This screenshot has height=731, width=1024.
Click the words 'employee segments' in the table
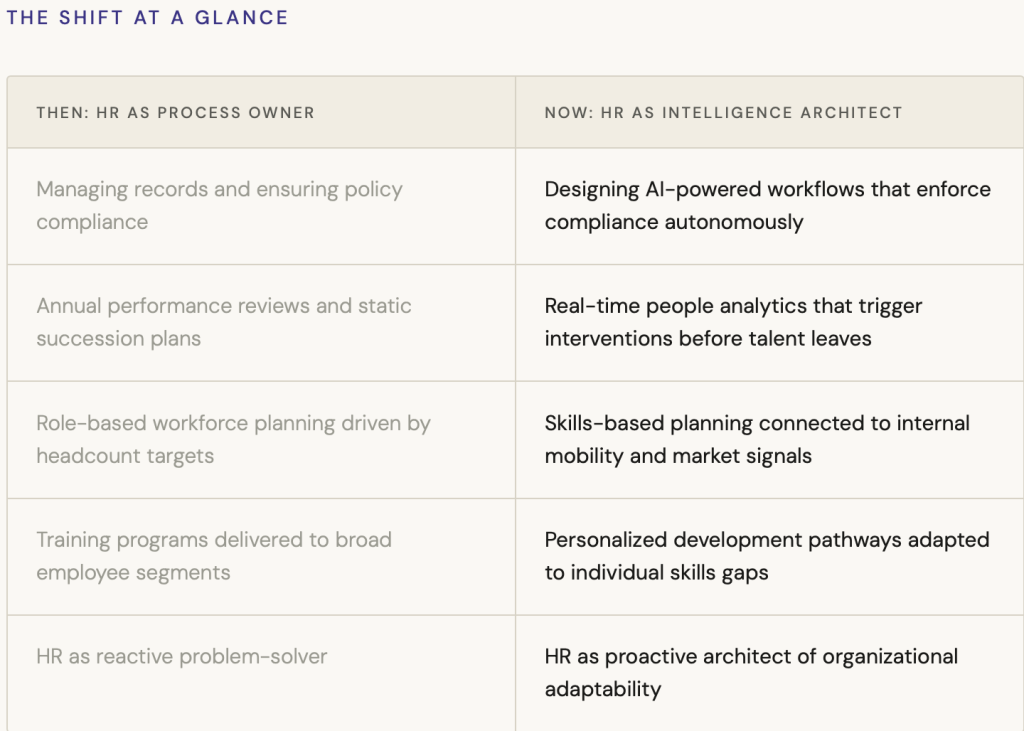pyautogui.click(x=133, y=573)
